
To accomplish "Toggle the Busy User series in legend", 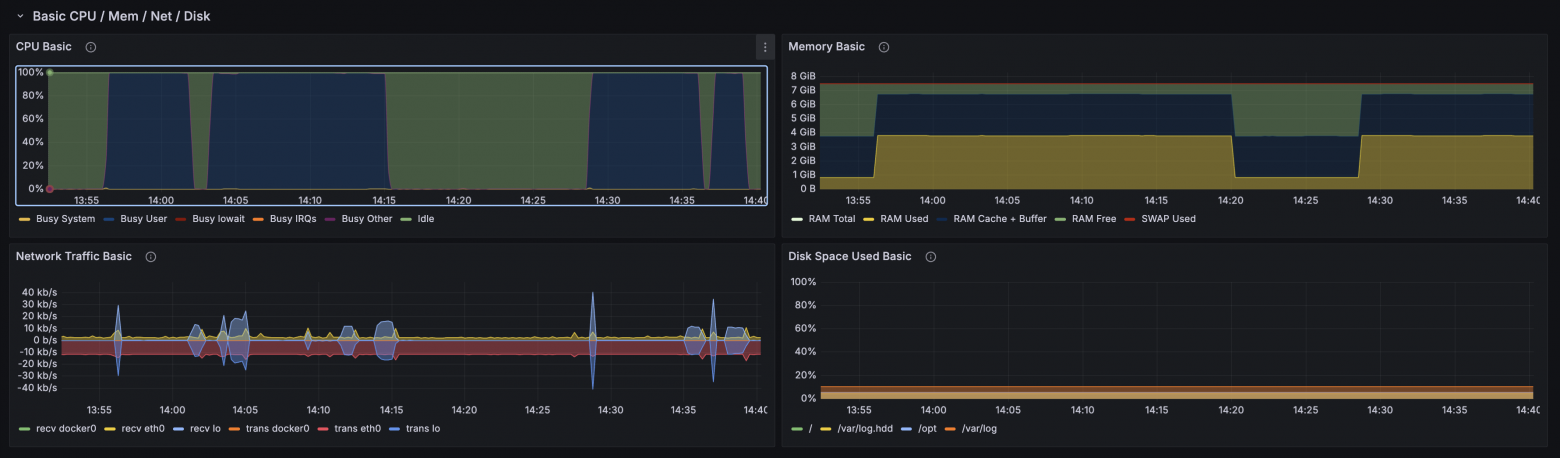I will (x=143, y=219).
